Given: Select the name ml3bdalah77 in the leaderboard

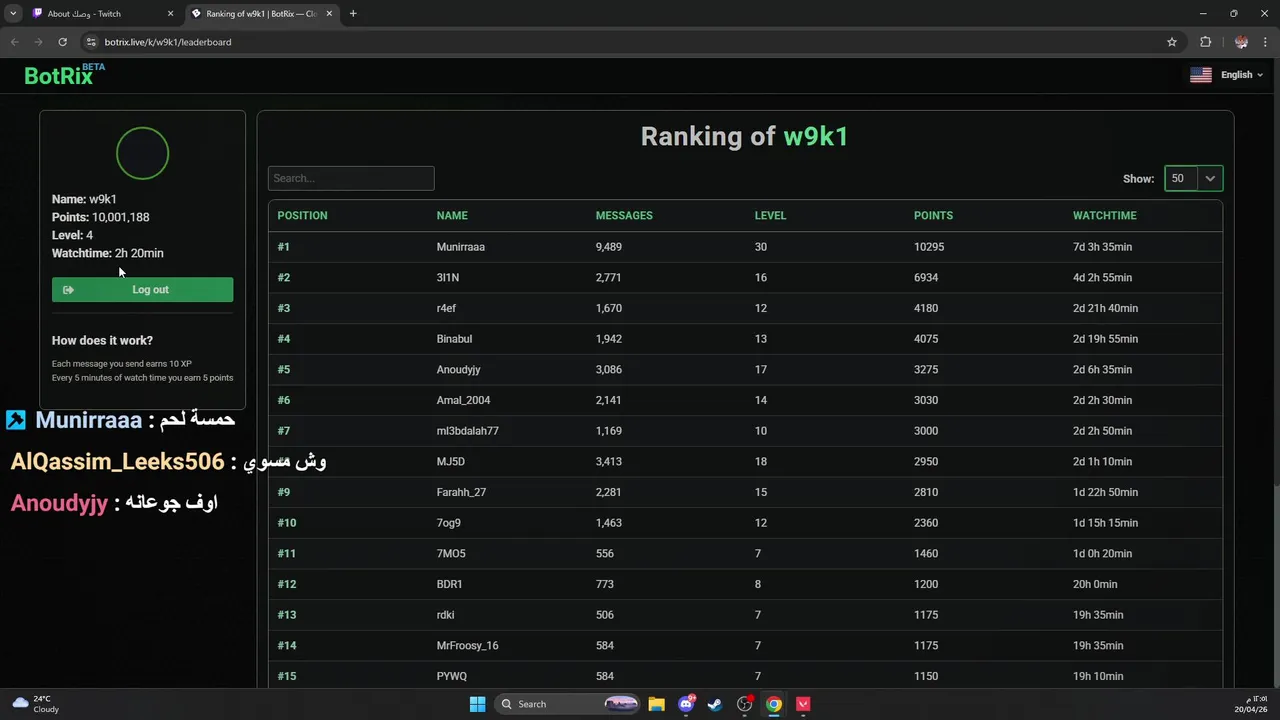Looking at the screenshot, I should coord(468,431).
